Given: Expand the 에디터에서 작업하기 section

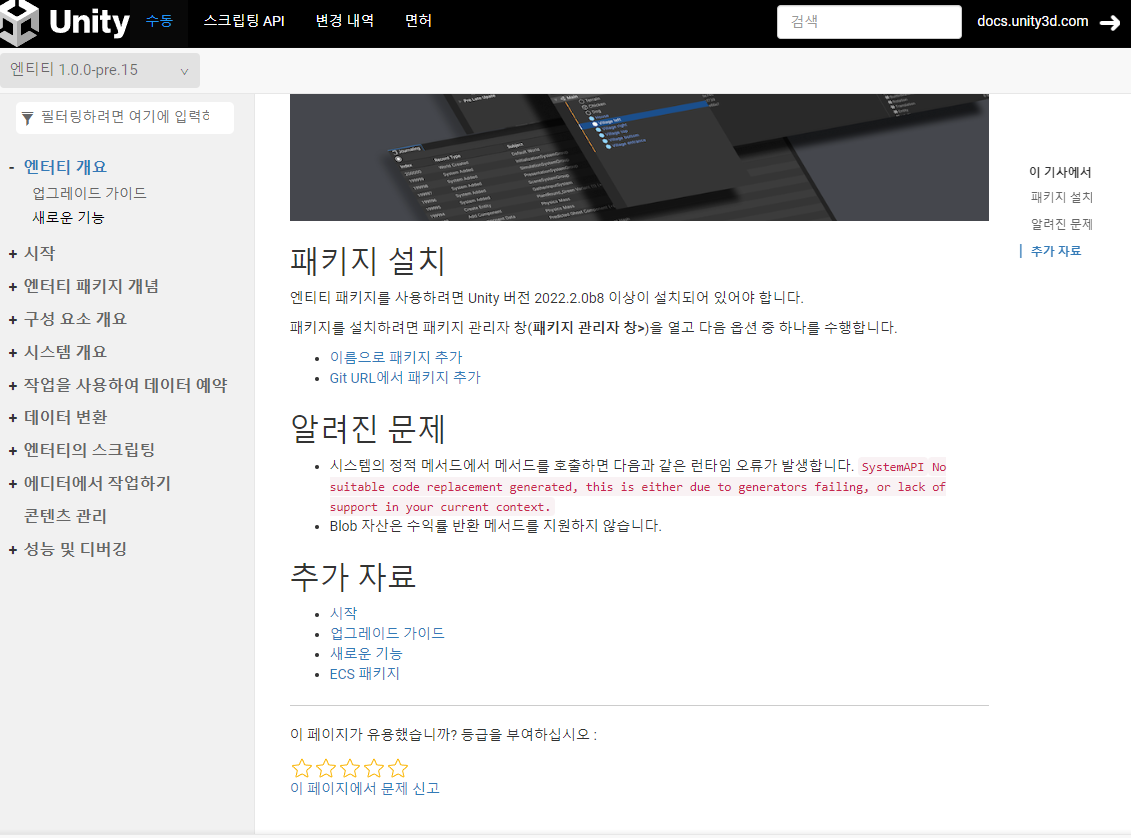Looking at the screenshot, I should tap(12, 484).
